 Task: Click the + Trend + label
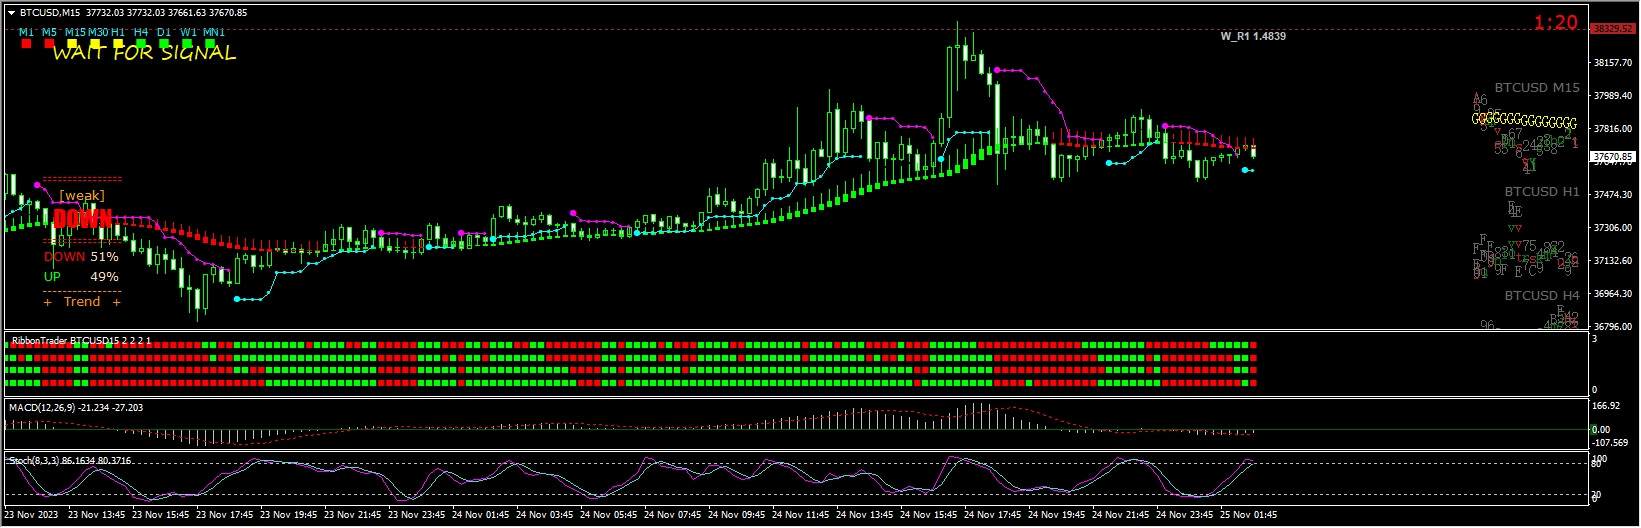pos(82,302)
